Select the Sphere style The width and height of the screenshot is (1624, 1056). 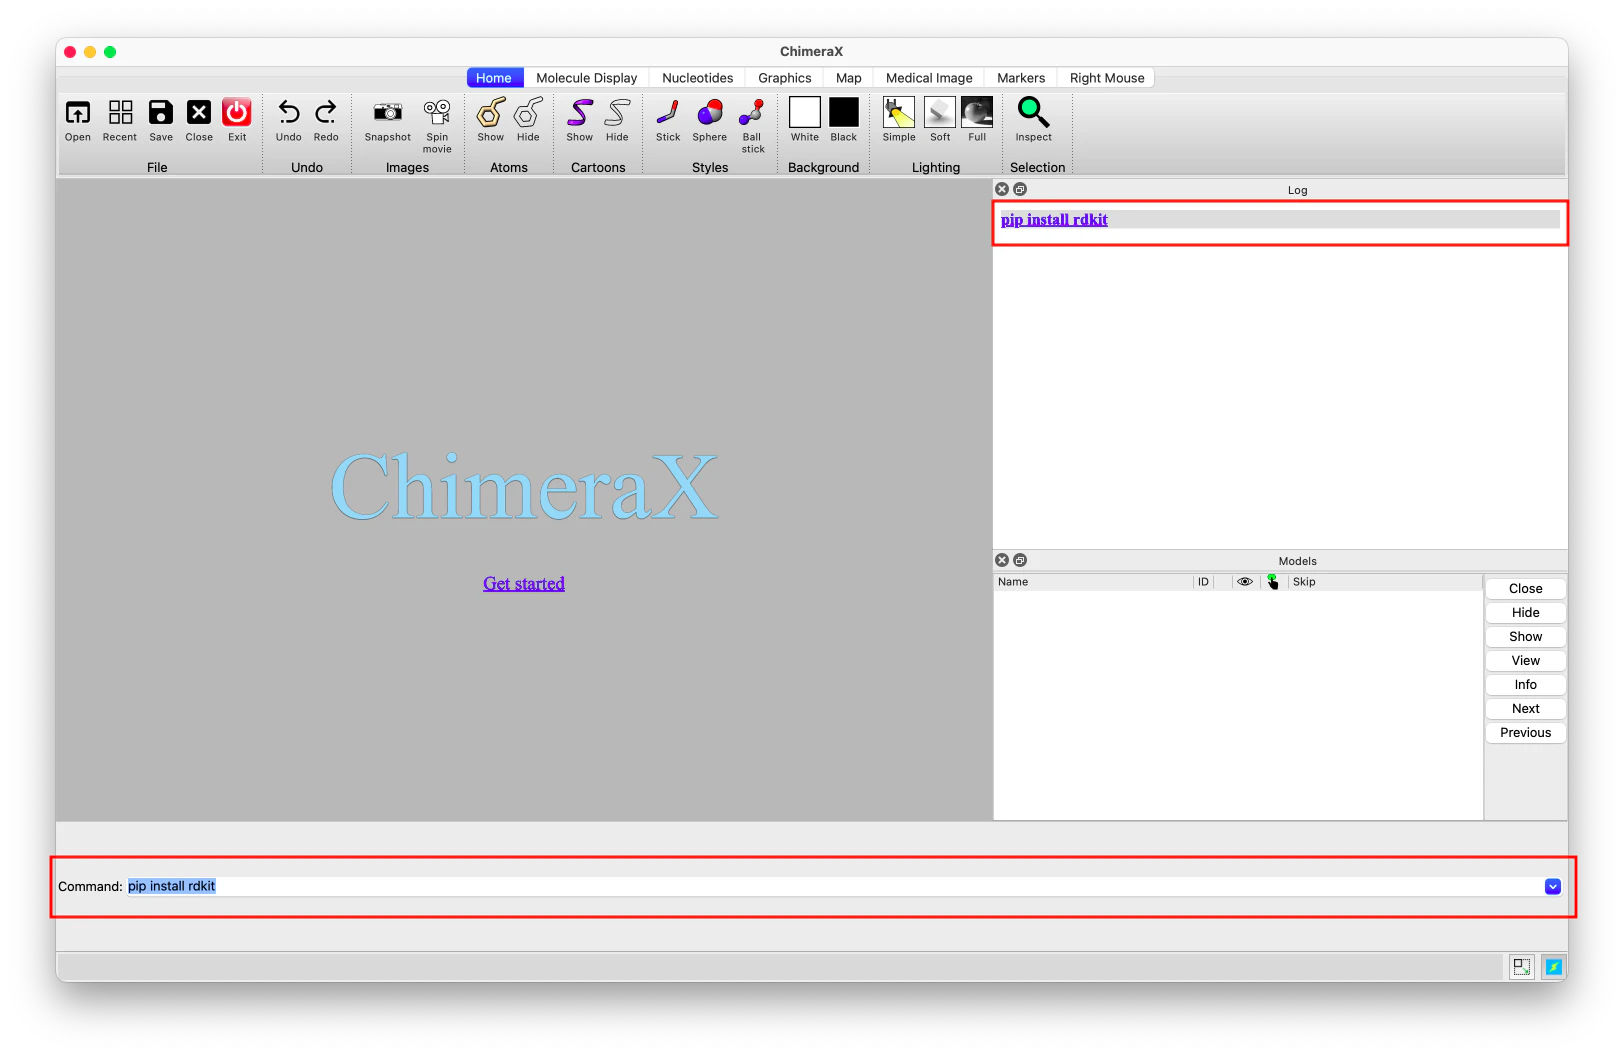coord(710,112)
